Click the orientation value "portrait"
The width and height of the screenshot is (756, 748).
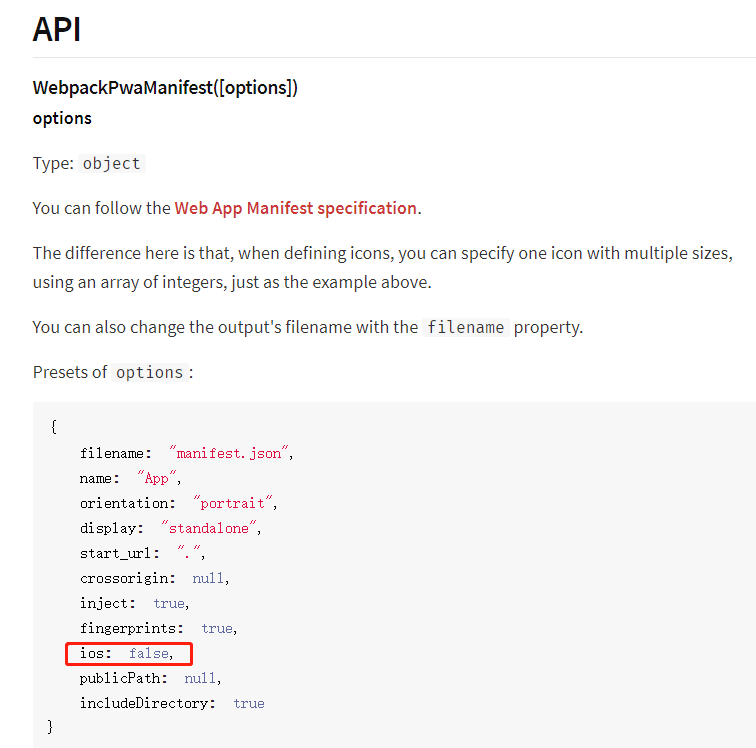click(232, 503)
